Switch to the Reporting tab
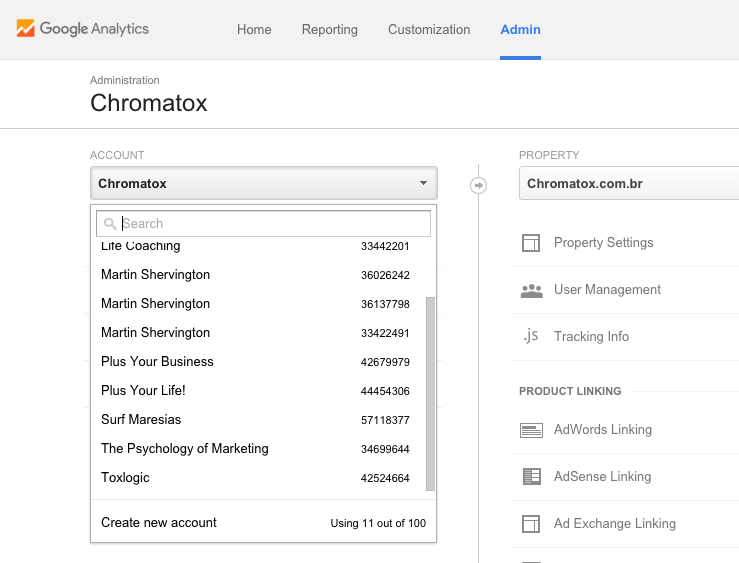This screenshot has width=739, height=563. point(329,29)
